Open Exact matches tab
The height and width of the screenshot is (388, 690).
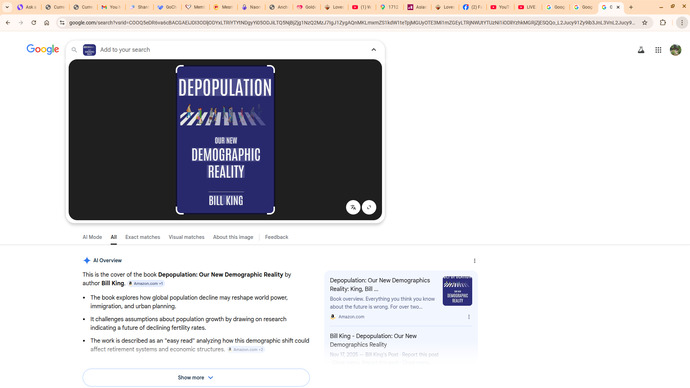click(143, 237)
